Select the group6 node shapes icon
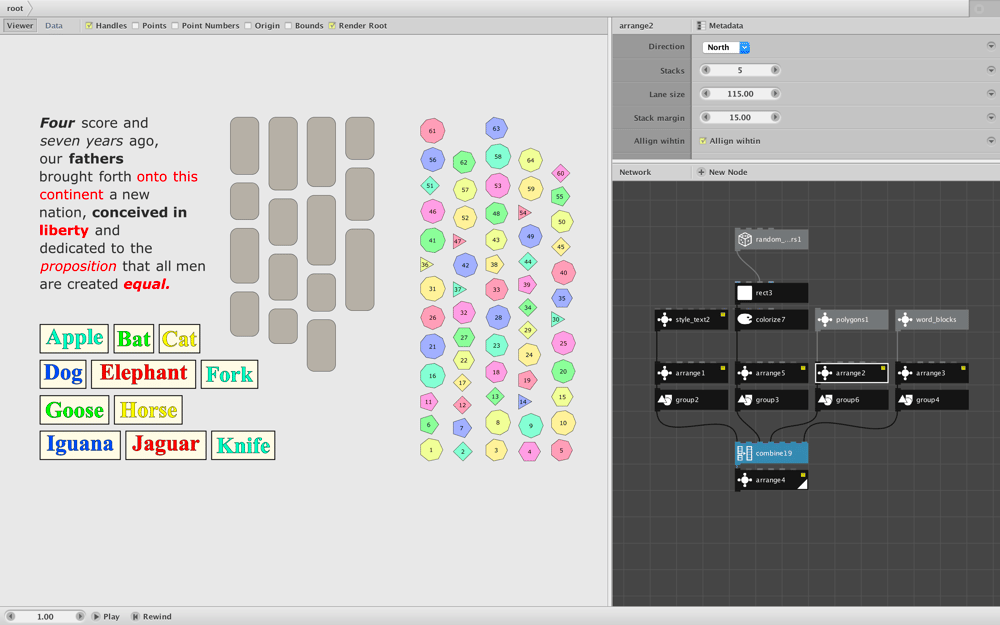 [x=825, y=400]
